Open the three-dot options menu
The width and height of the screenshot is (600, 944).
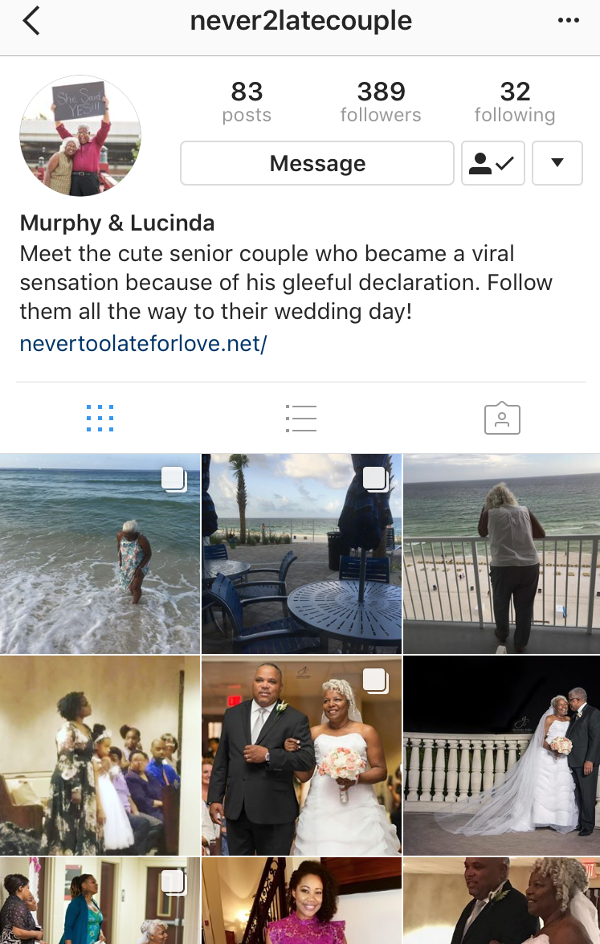568,20
